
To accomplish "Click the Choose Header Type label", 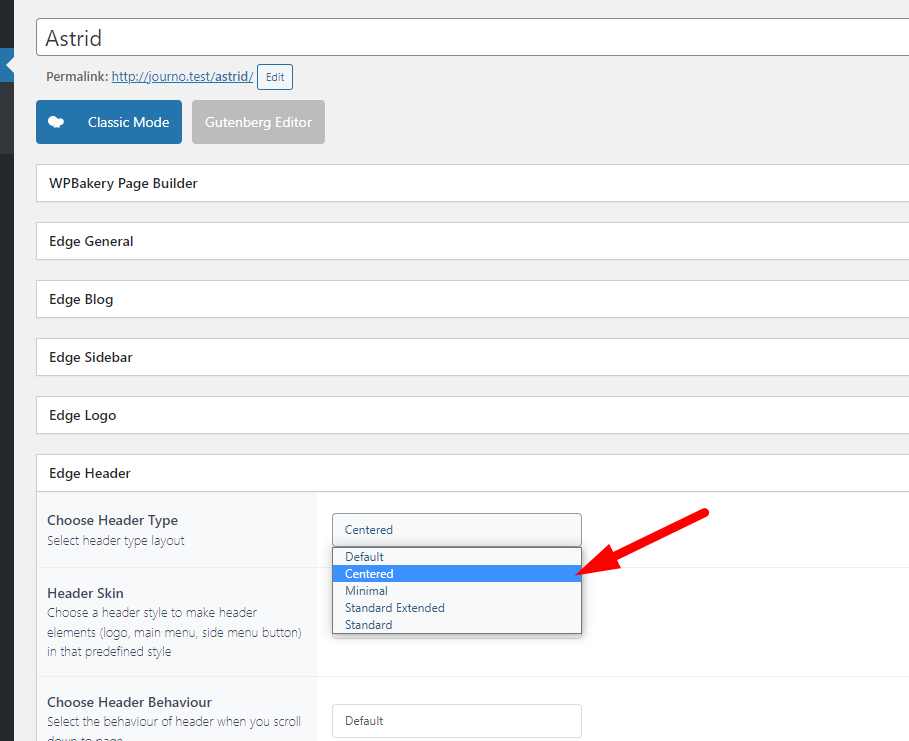I will (112, 520).
